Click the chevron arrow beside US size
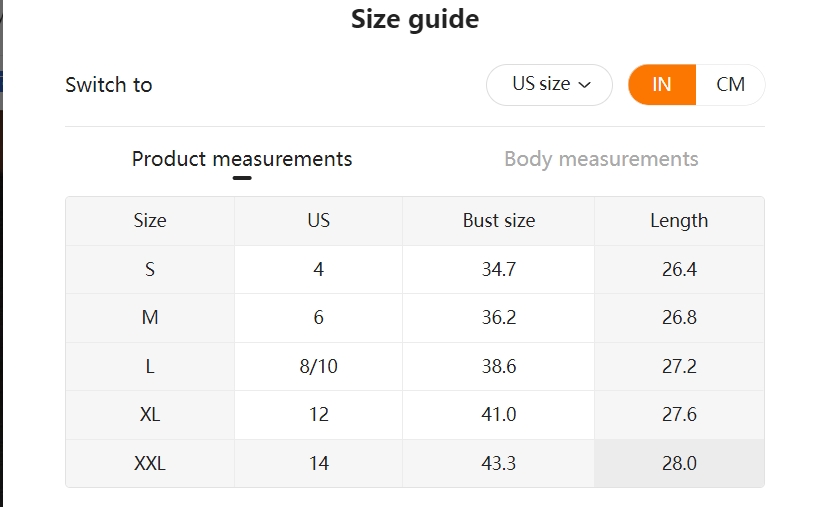This screenshot has height=507, width=825. point(585,85)
